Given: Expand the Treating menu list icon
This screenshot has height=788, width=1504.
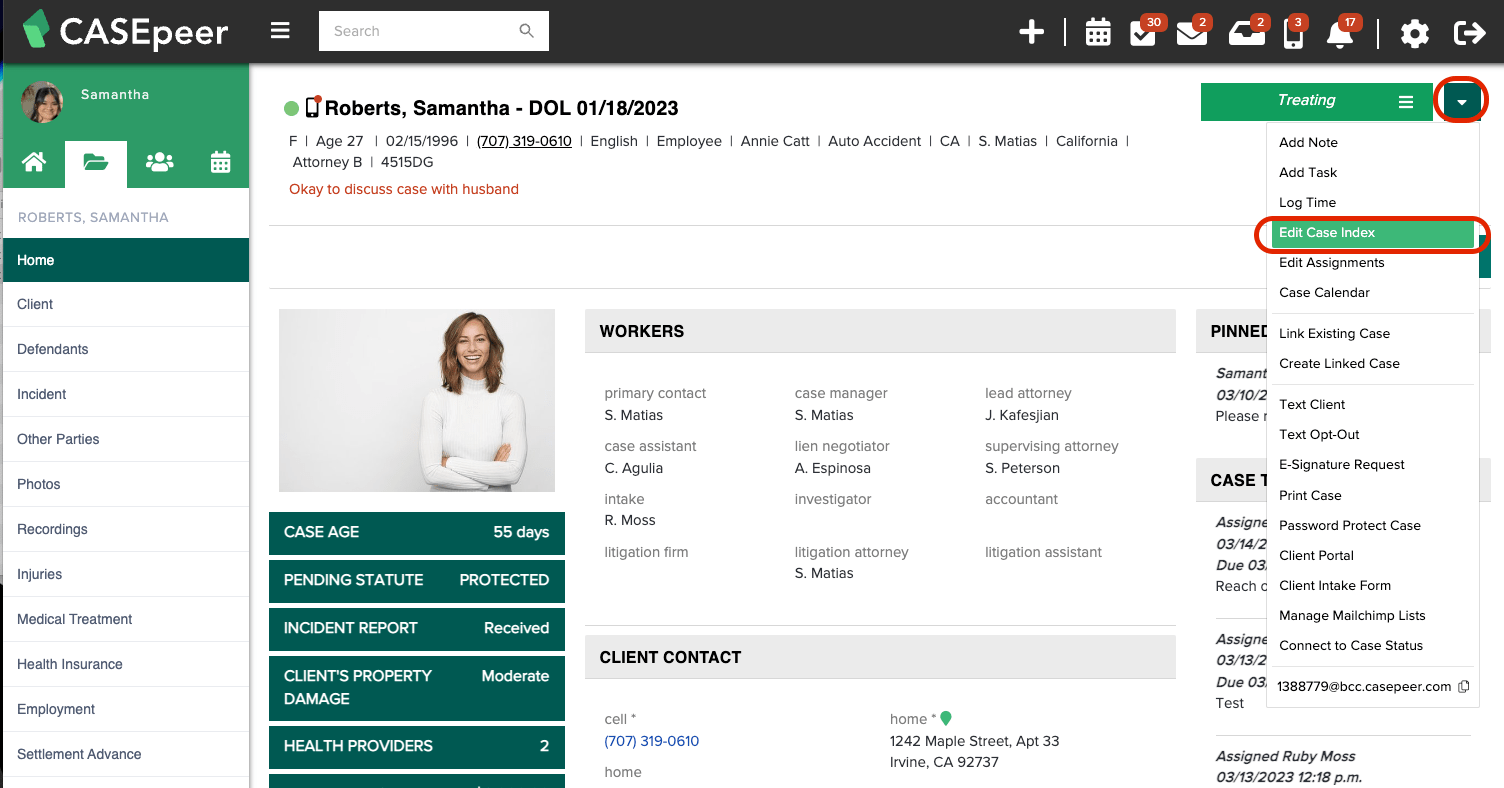Looking at the screenshot, I should tap(1405, 100).
